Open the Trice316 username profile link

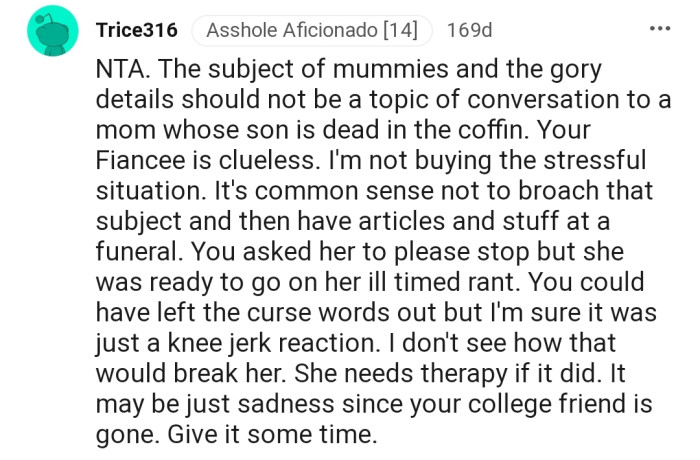[x=136, y=30]
